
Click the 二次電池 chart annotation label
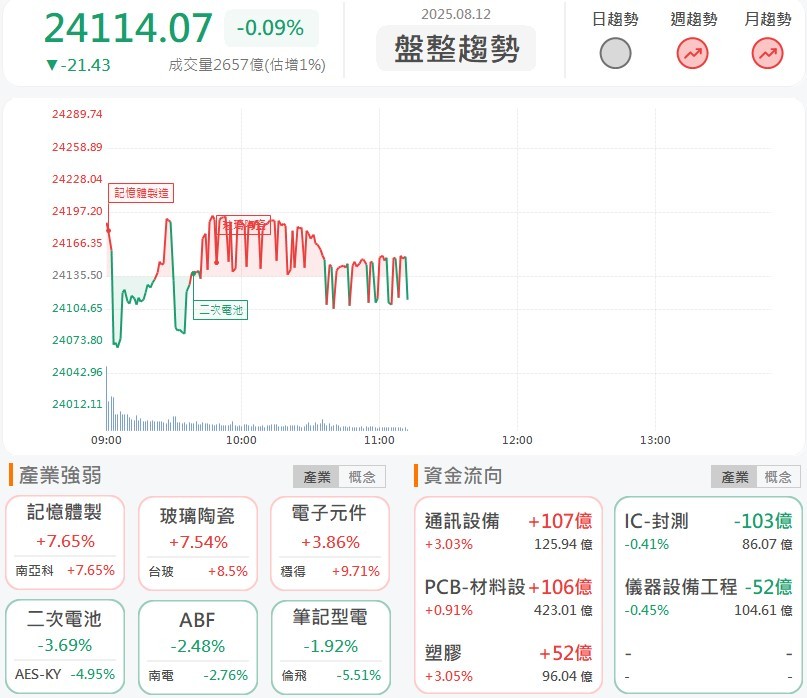tap(220, 310)
